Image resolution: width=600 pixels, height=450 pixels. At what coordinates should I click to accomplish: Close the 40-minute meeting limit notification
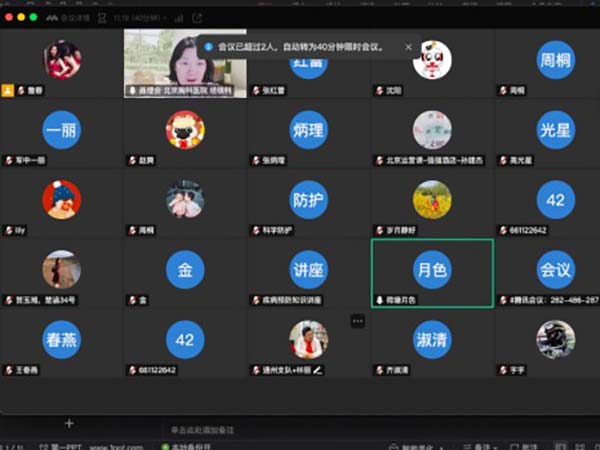point(408,47)
